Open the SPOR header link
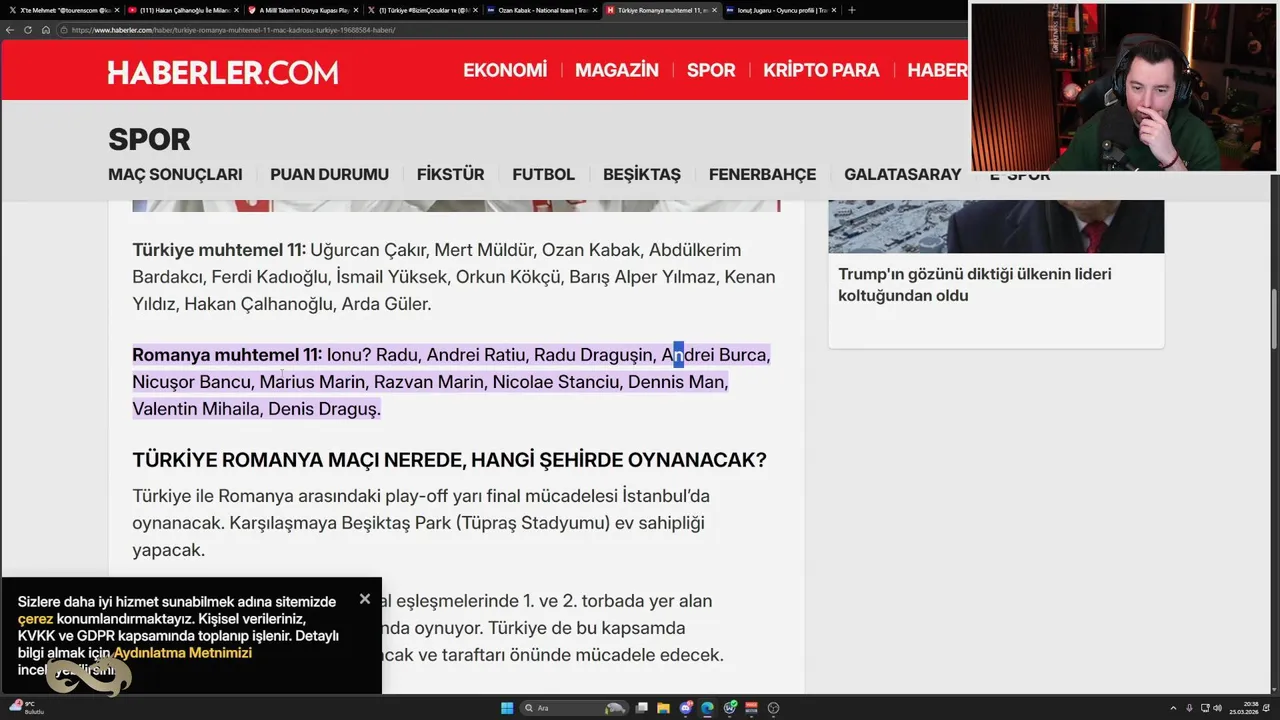Screen dimensions: 1280x720 coord(711,70)
